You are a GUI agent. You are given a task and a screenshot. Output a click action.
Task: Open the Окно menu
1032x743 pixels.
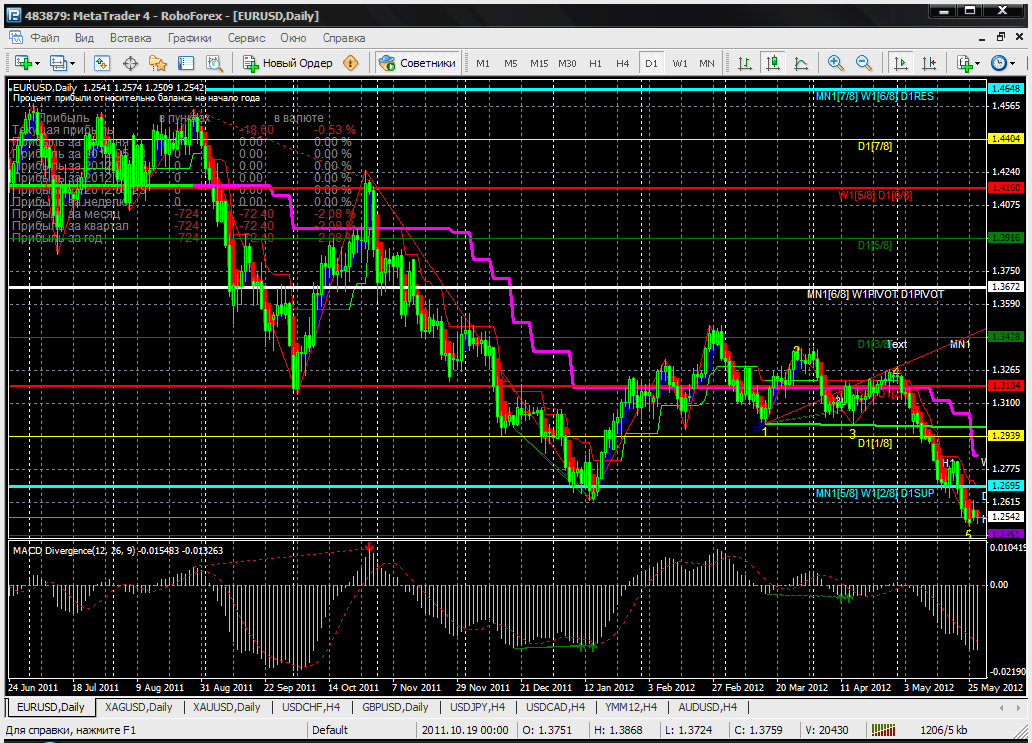pos(293,38)
